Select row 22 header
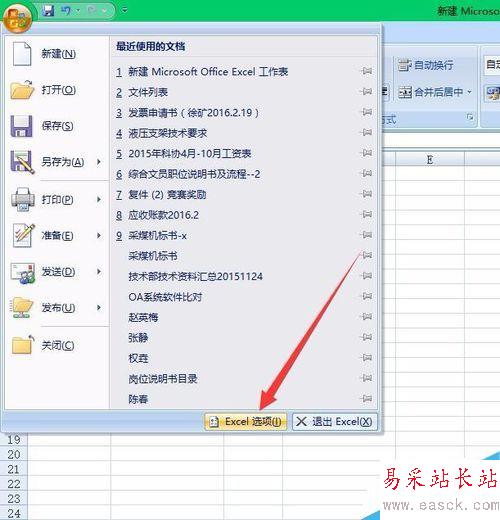 (14, 484)
